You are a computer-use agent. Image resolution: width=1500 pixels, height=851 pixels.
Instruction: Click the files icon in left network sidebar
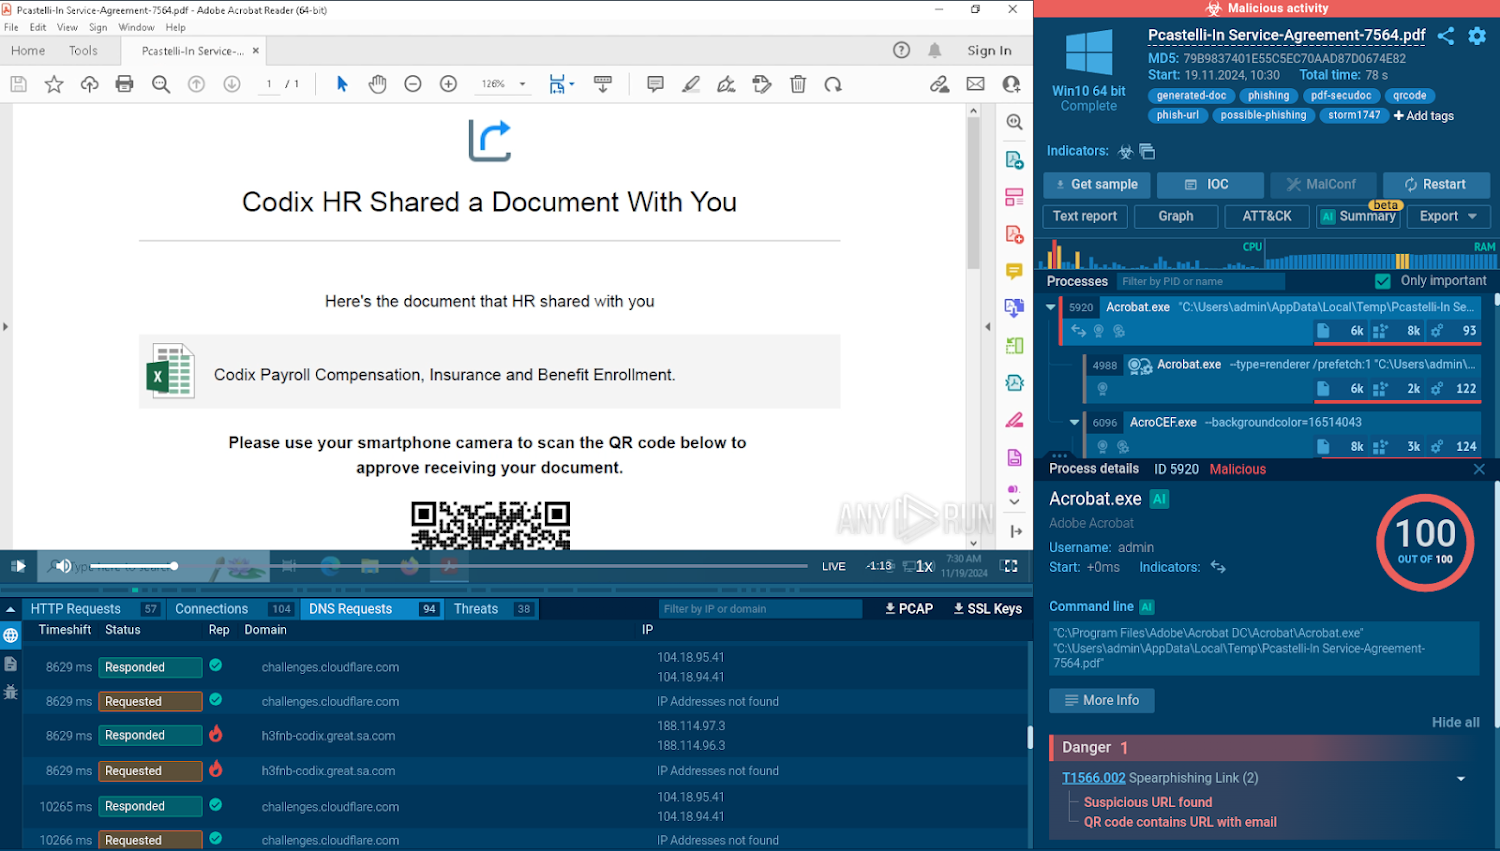pyautogui.click(x=11, y=663)
